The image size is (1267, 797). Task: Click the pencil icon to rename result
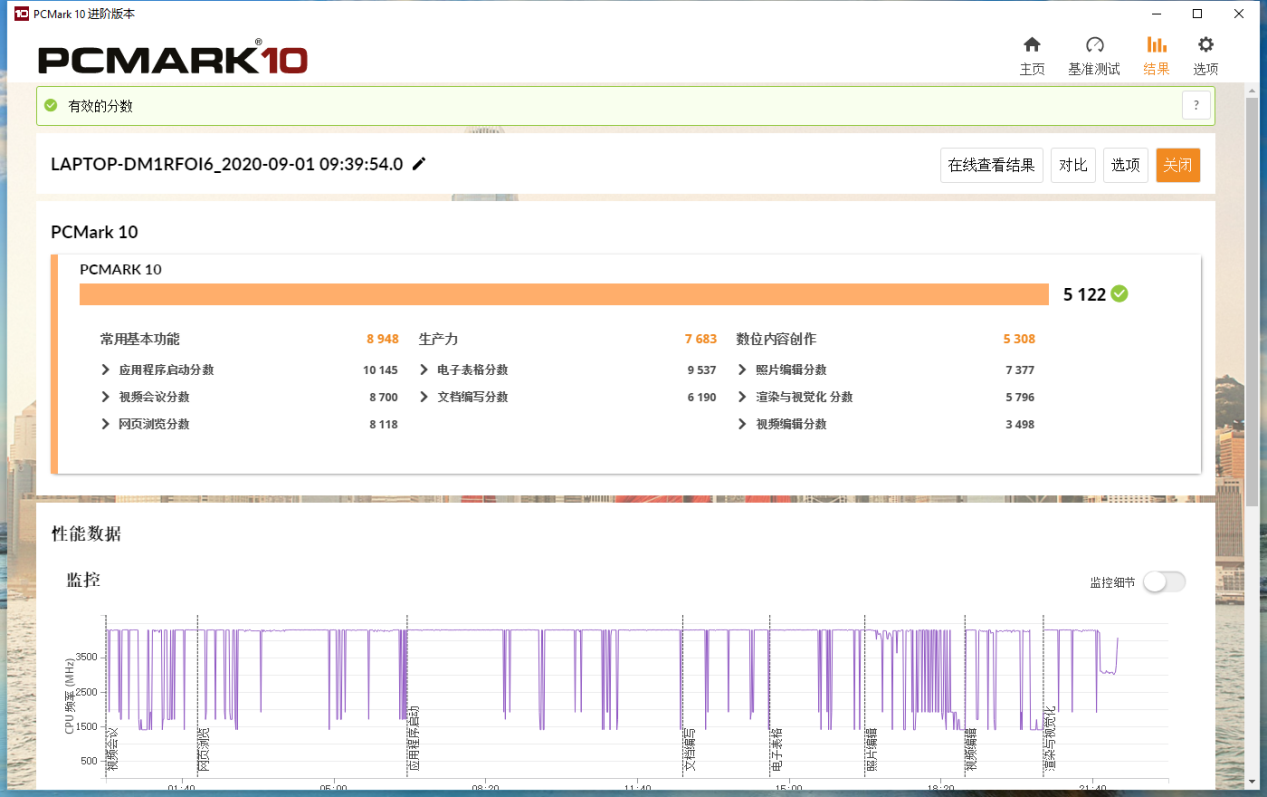point(419,164)
